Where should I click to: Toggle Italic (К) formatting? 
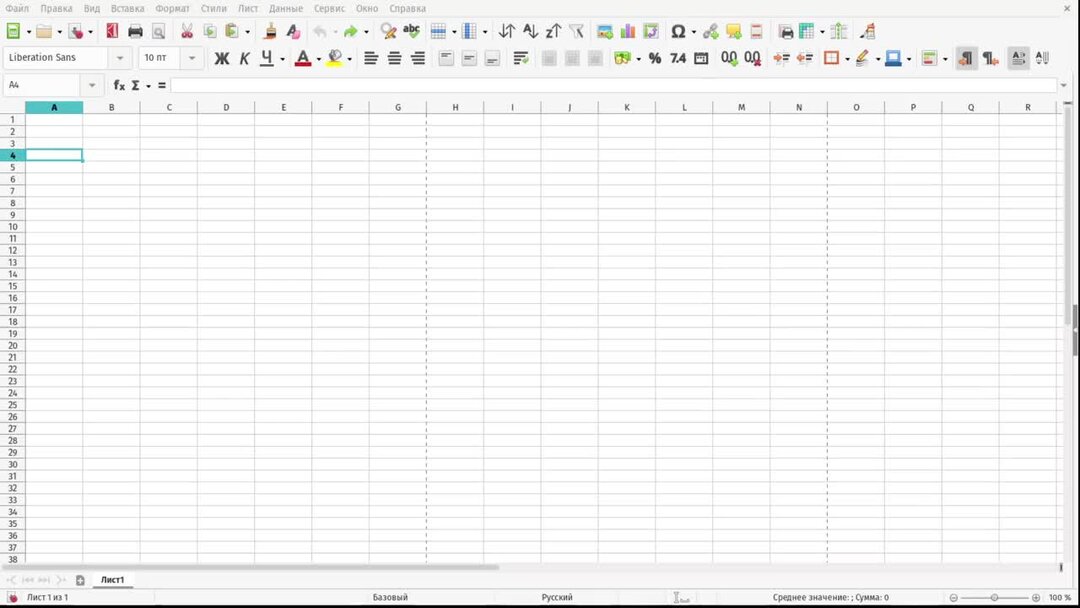tap(244, 59)
